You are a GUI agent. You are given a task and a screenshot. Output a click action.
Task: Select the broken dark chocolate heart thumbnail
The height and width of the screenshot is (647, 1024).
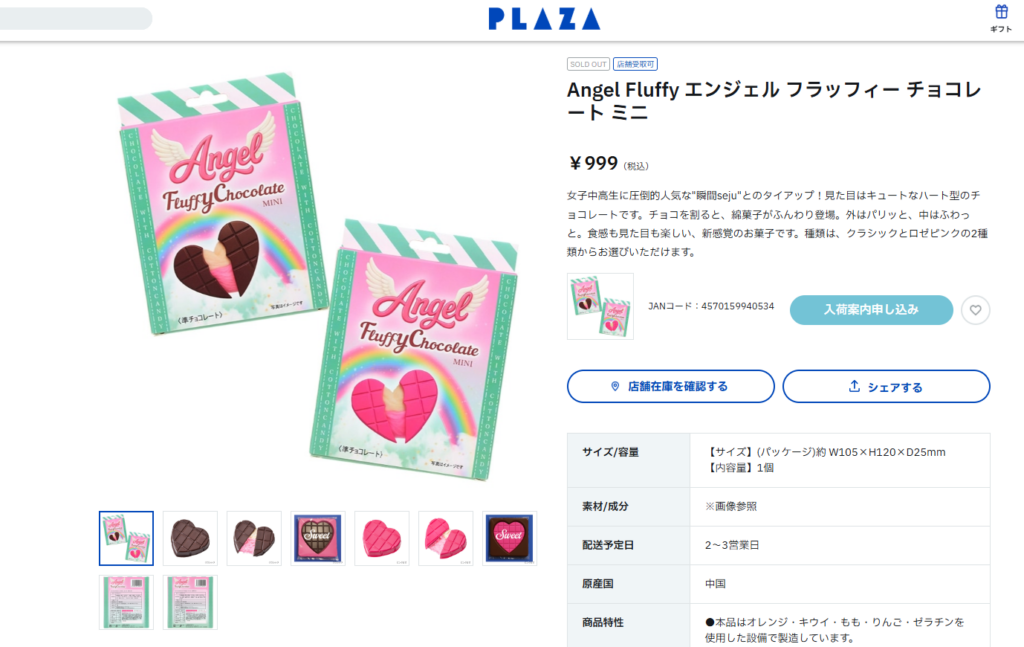point(254,538)
